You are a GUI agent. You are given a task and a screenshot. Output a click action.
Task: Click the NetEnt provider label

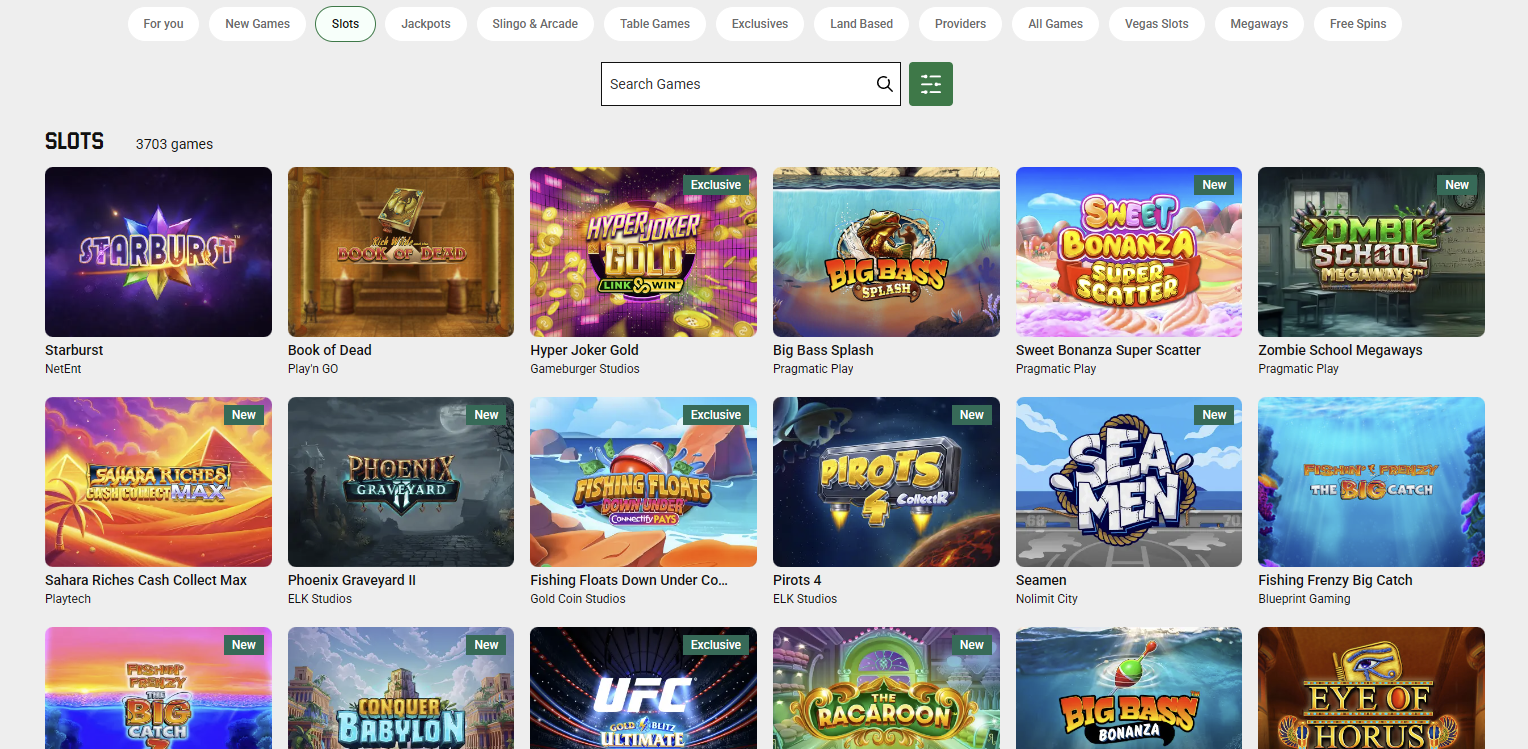pos(63,369)
